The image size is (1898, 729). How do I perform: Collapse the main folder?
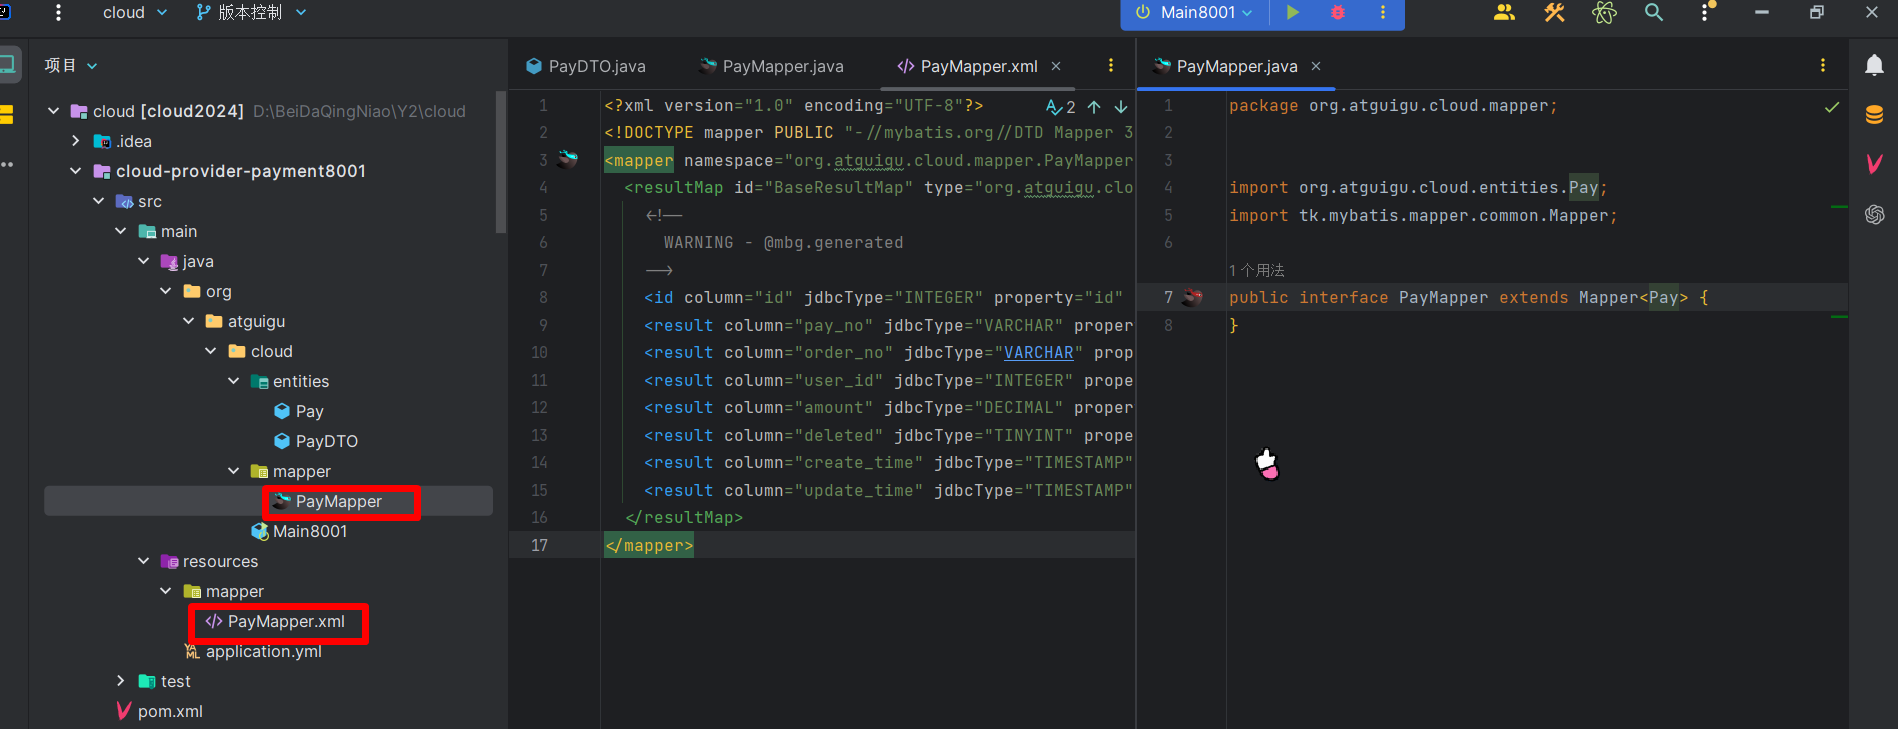coord(121,231)
